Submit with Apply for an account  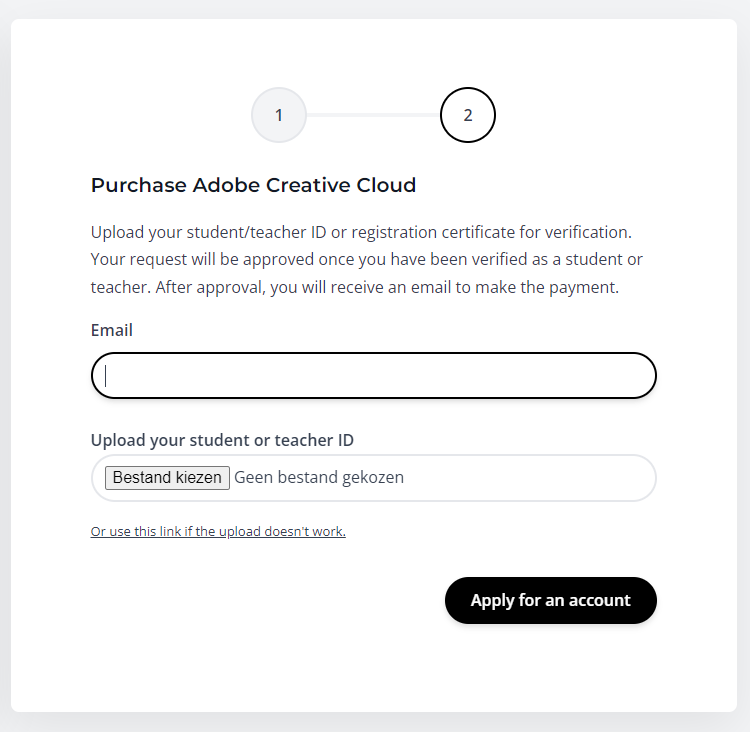pyautogui.click(x=551, y=600)
